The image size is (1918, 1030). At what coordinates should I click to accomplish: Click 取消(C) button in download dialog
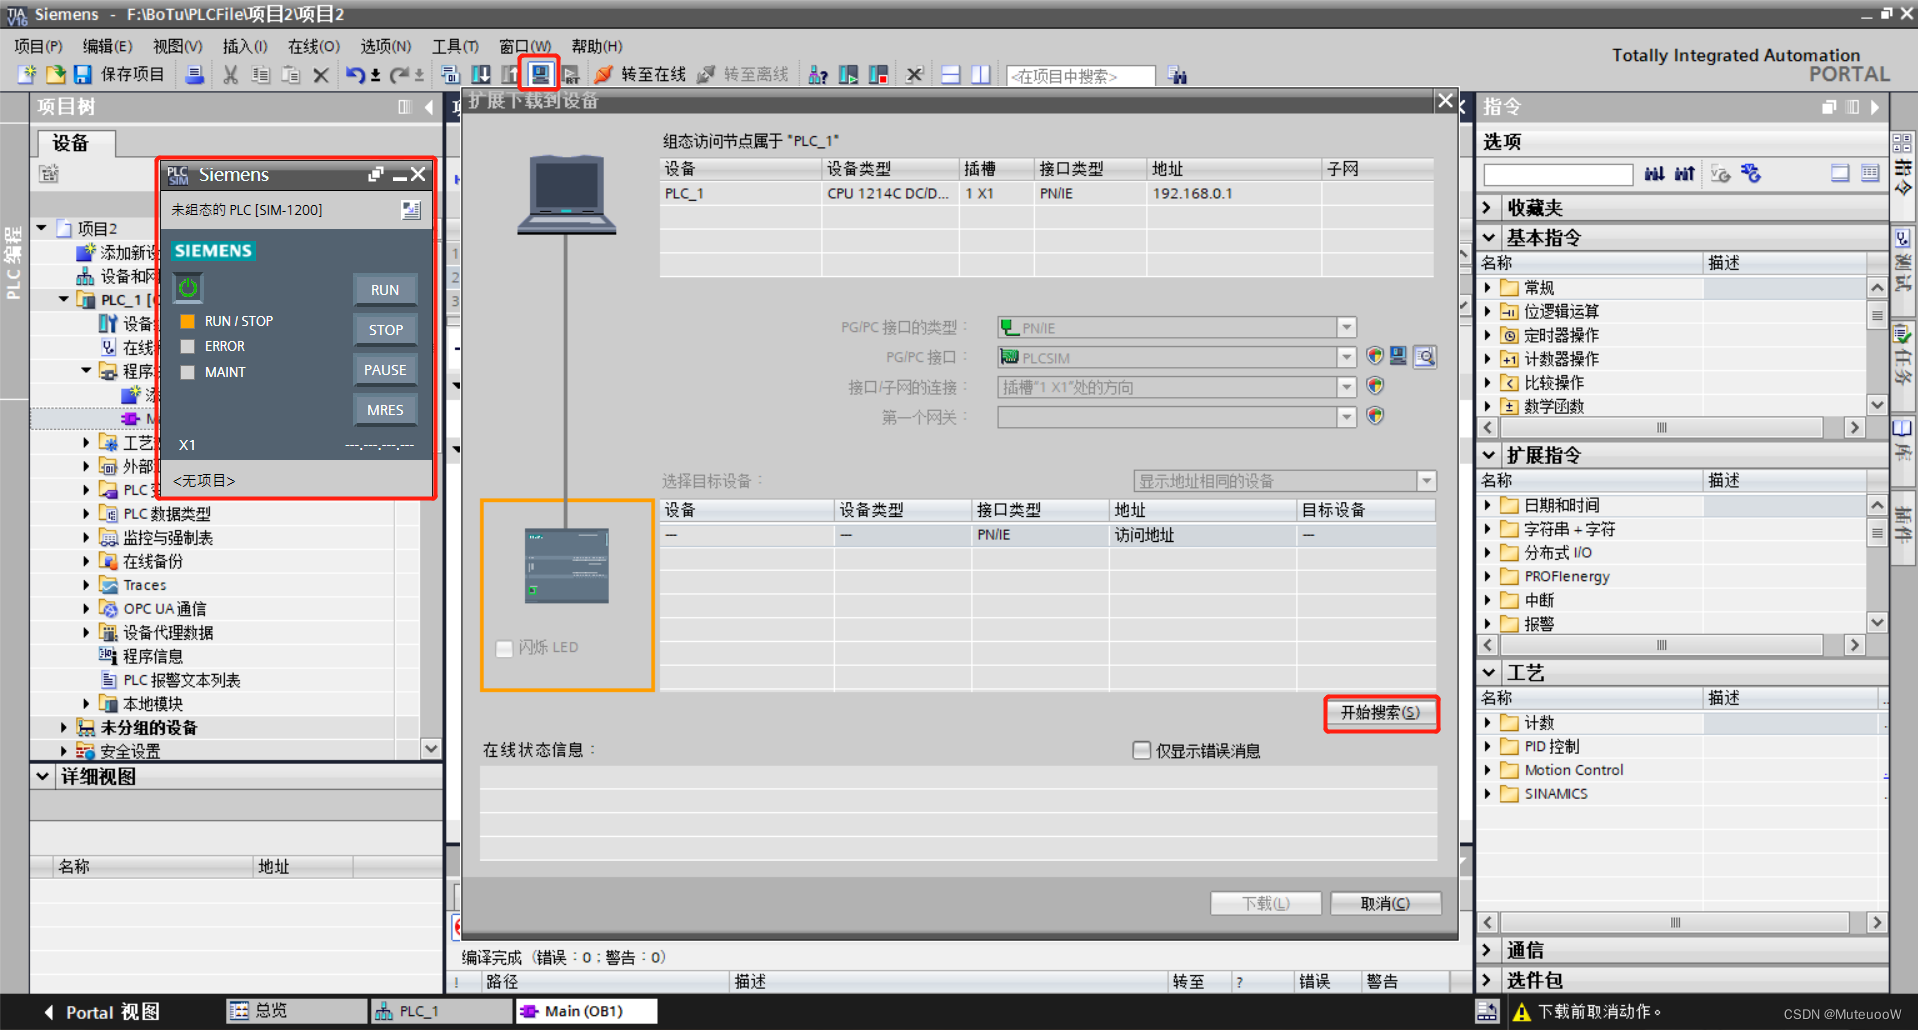coord(1386,903)
